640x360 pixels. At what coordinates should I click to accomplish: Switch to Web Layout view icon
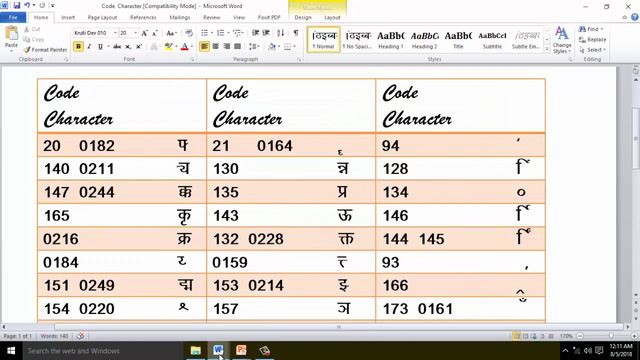pos(534,336)
